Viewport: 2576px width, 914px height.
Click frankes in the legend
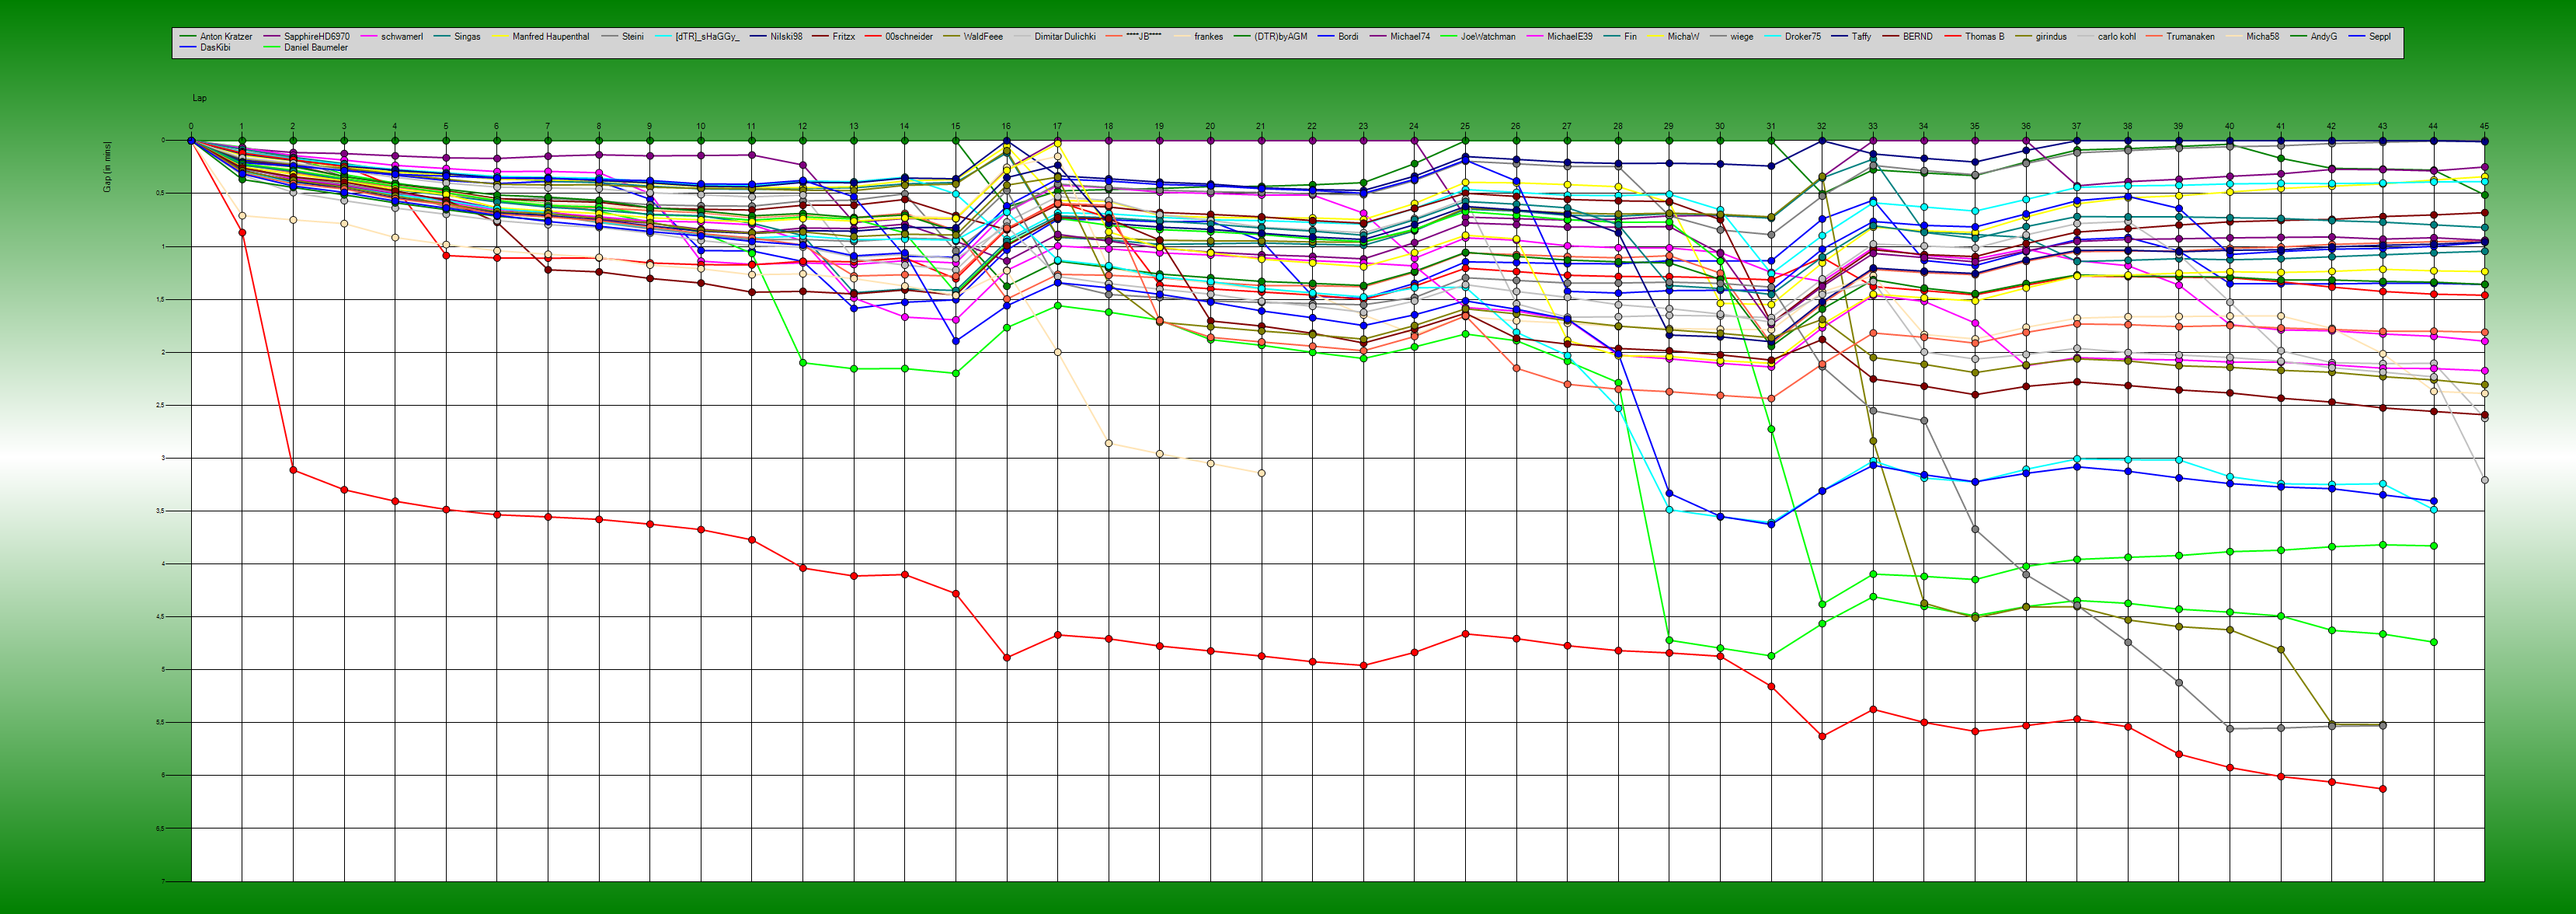(1209, 37)
